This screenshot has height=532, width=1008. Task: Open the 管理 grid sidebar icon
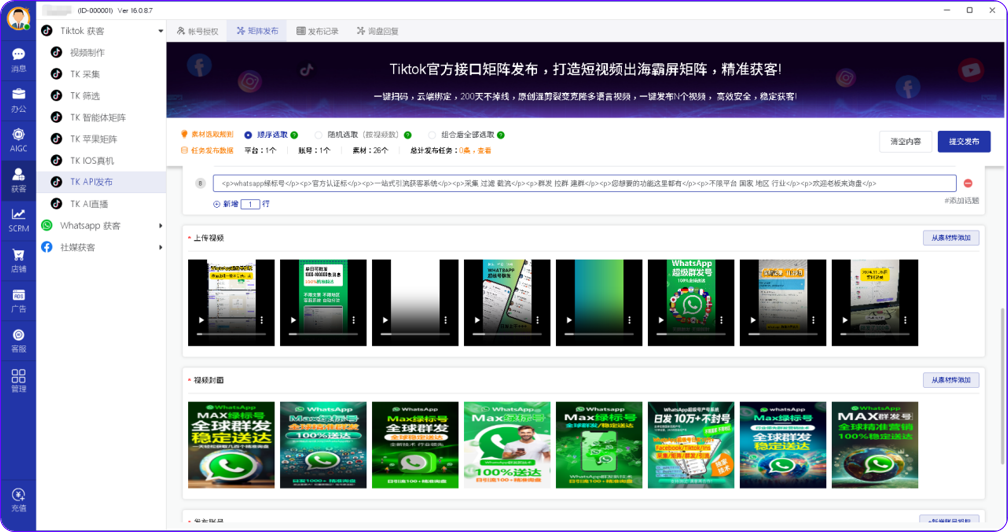coord(19,380)
